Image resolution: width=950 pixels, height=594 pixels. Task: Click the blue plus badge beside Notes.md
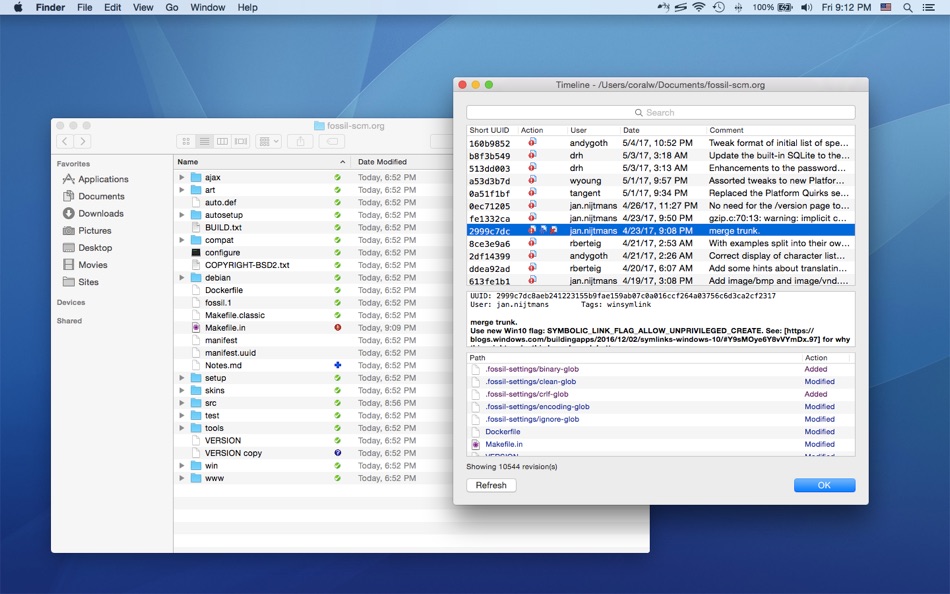[338, 365]
